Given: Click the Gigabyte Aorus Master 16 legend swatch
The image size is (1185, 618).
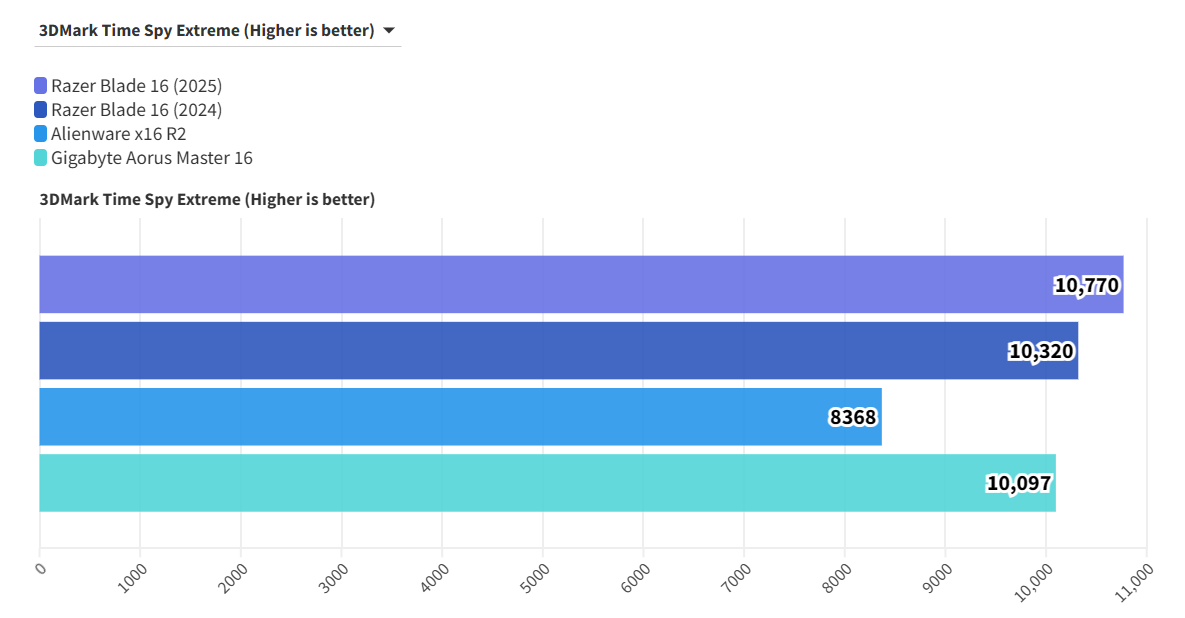Looking at the screenshot, I should pyautogui.click(x=40, y=158).
